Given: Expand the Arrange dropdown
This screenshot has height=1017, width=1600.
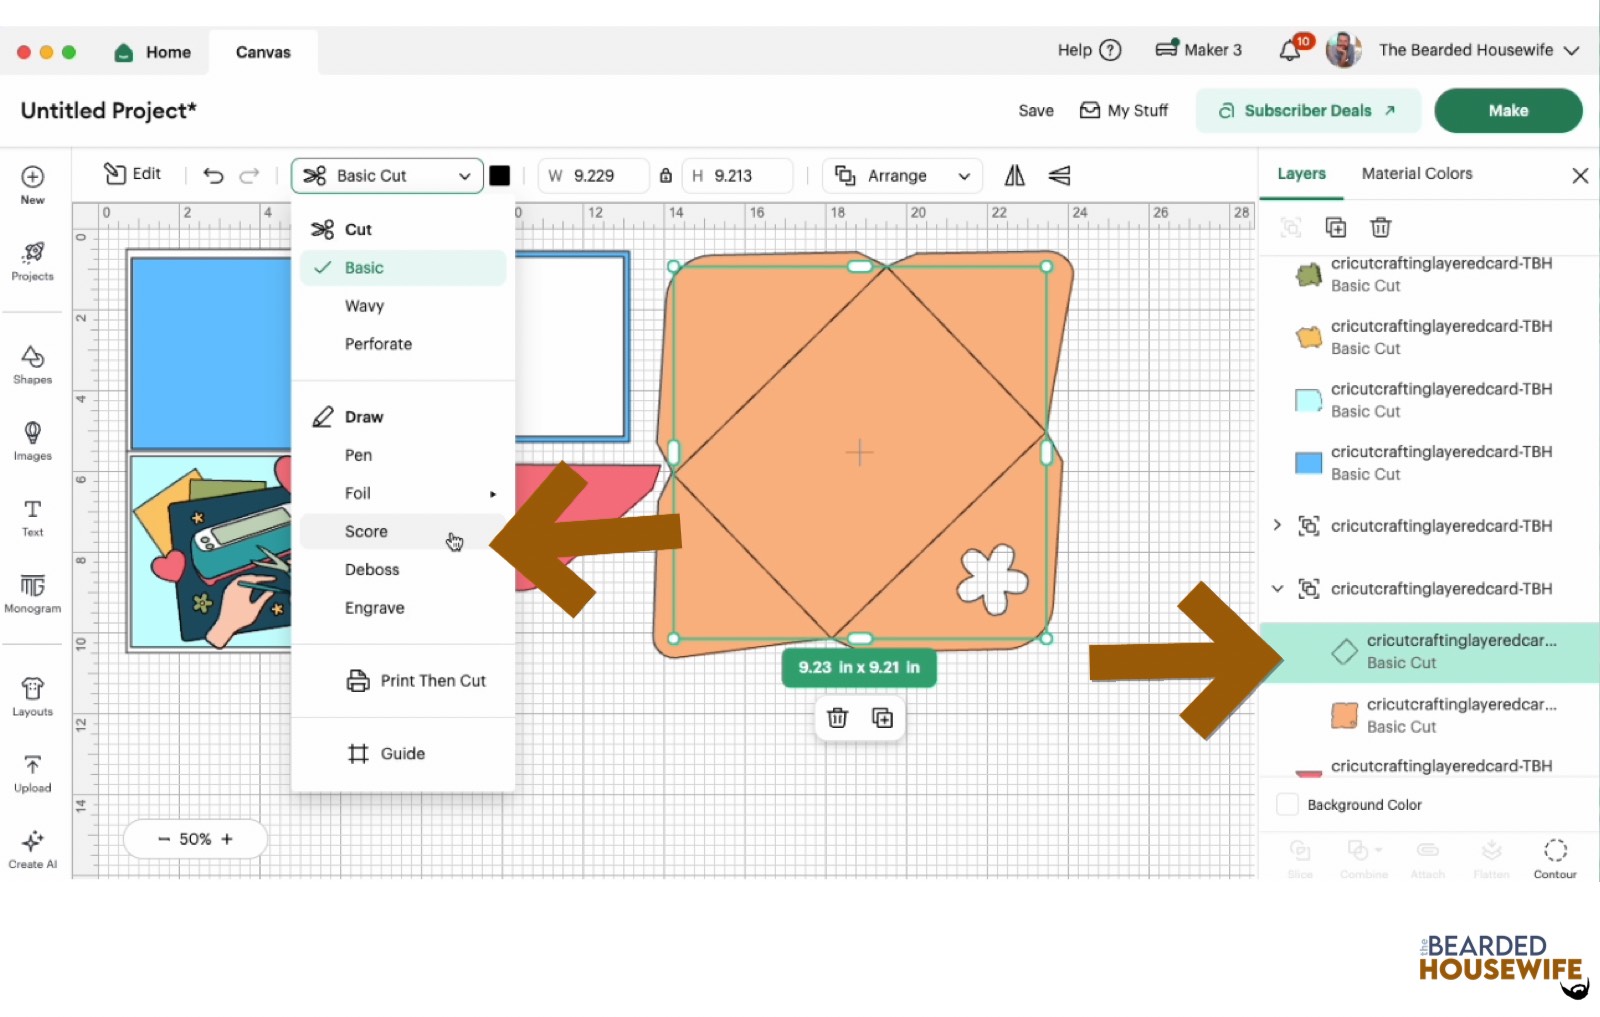Looking at the screenshot, I should tap(902, 176).
